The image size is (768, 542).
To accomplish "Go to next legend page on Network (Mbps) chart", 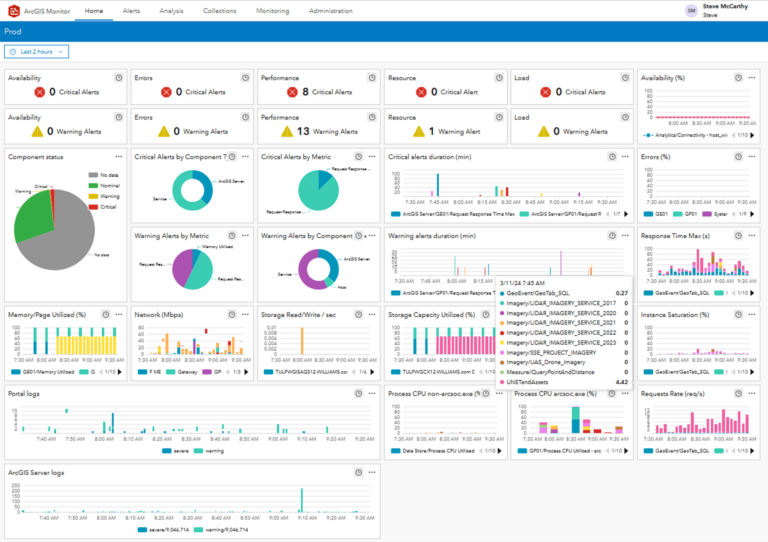I will coord(246,372).
